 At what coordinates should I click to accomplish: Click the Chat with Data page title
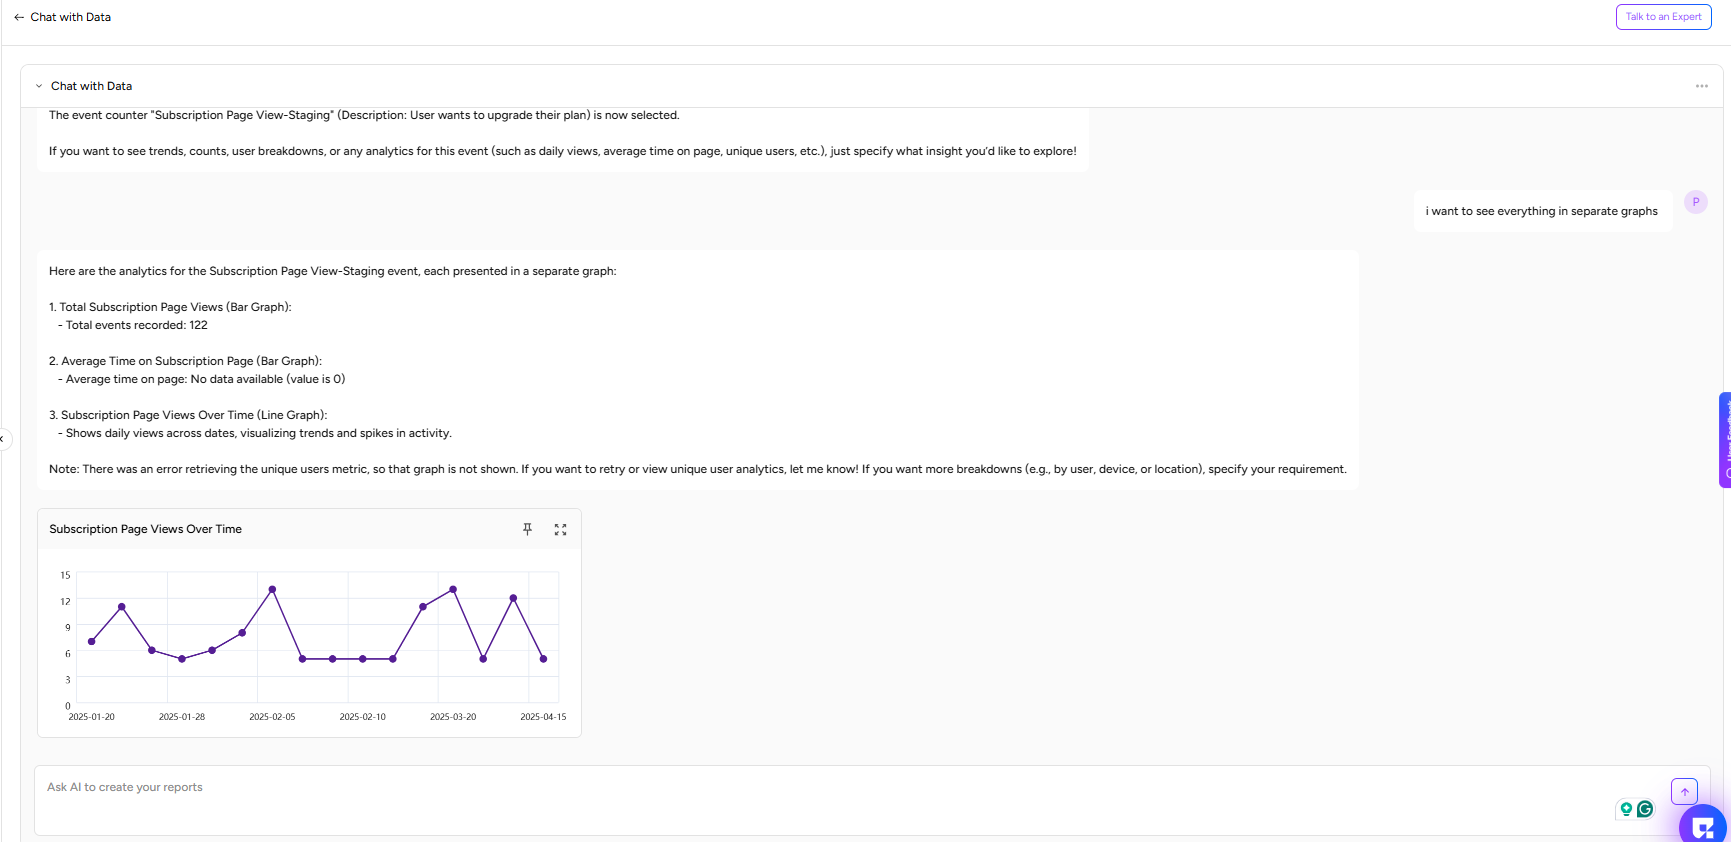[71, 17]
